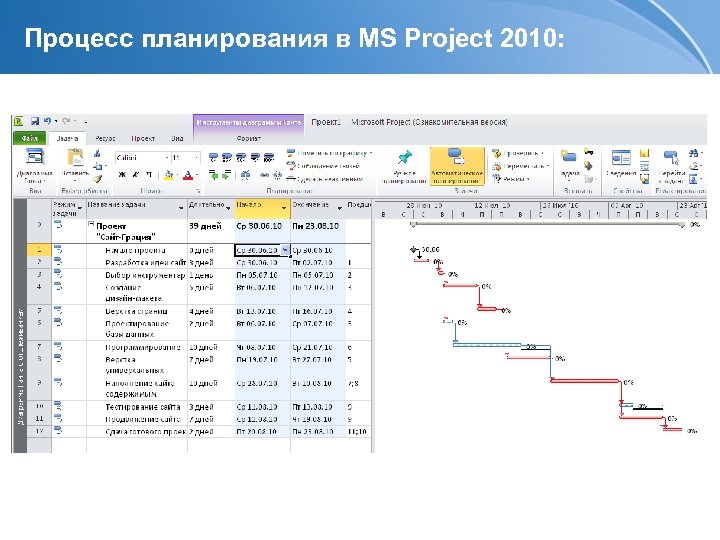Open the Окончание column dropdown arrow
720x540 pixels.
coord(340,208)
